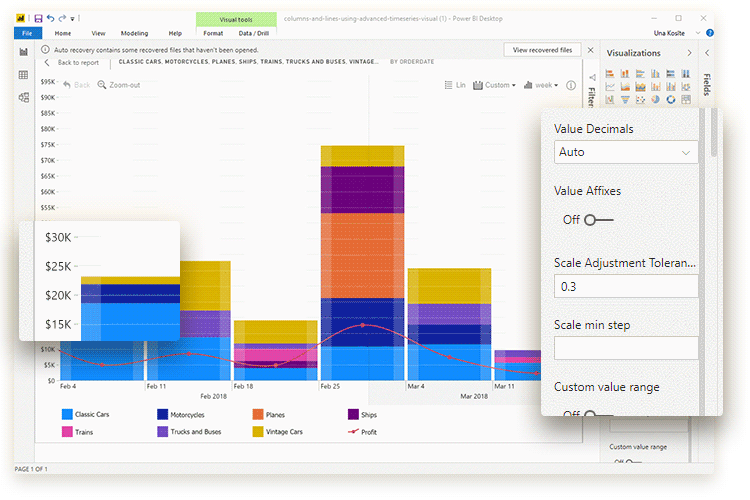The image size is (750, 500).
Task: Click the Classic Cars legend swatch
Action: pos(67,414)
